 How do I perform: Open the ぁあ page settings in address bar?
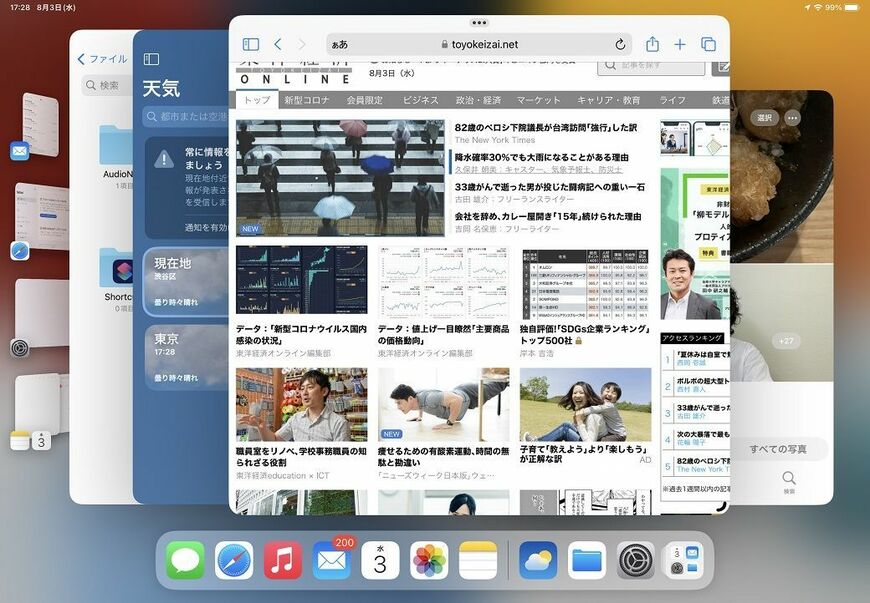pyautogui.click(x=341, y=44)
